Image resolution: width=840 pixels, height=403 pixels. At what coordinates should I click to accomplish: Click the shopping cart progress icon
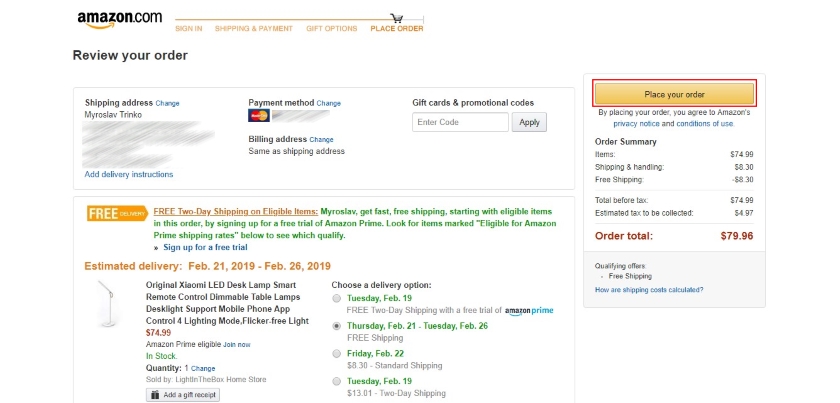(397, 17)
